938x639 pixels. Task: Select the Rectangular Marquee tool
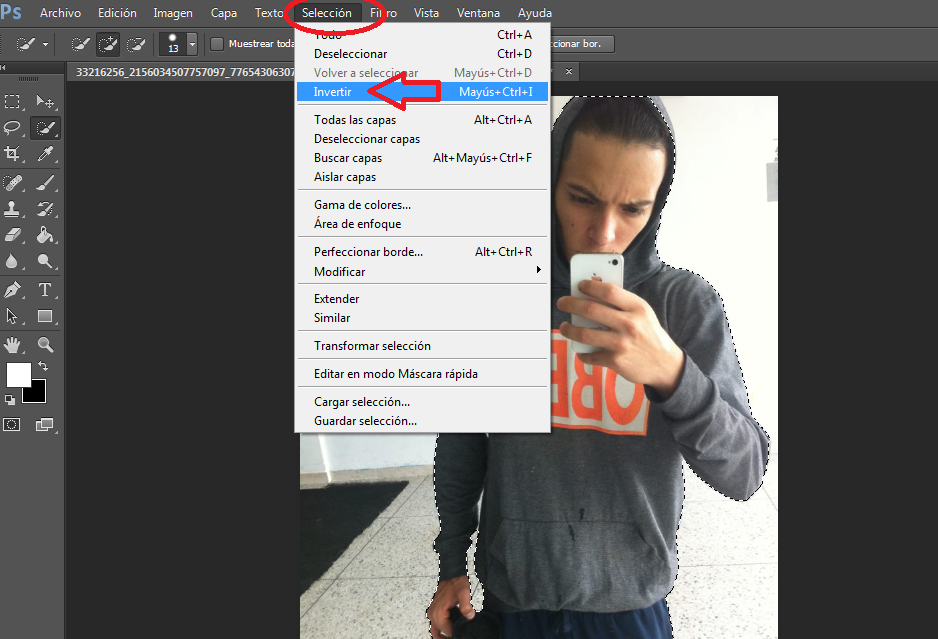tap(12, 102)
